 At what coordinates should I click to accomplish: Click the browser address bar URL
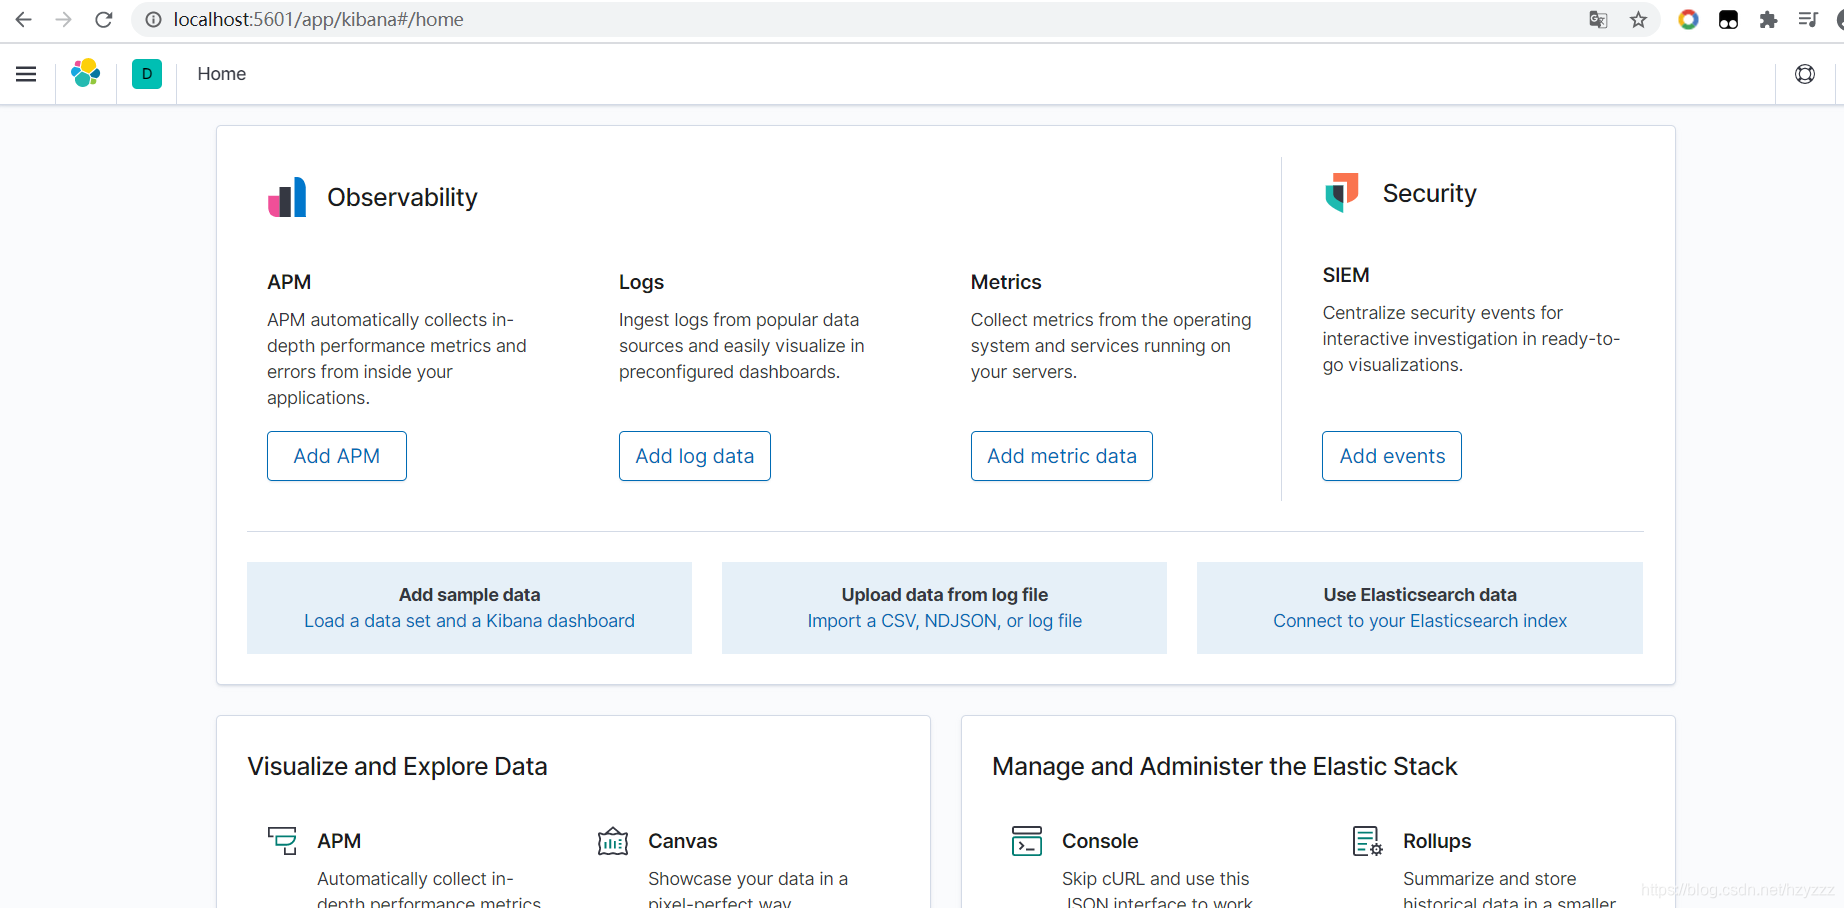(318, 20)
